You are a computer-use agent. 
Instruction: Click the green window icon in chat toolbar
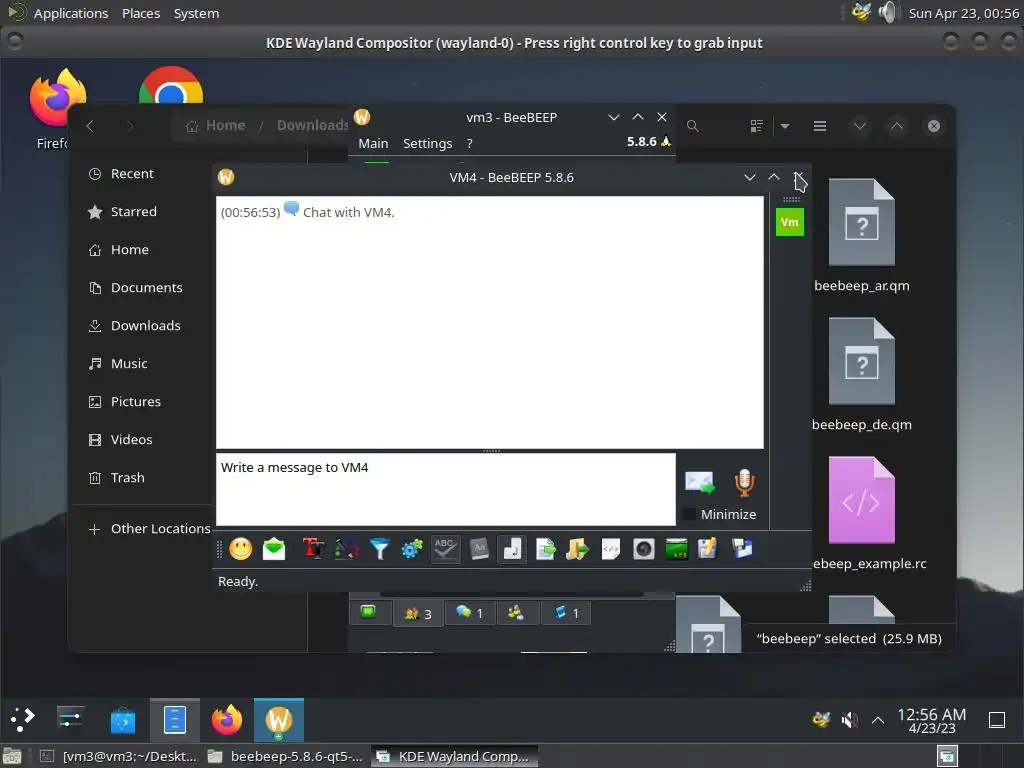(x=676, y=549)
